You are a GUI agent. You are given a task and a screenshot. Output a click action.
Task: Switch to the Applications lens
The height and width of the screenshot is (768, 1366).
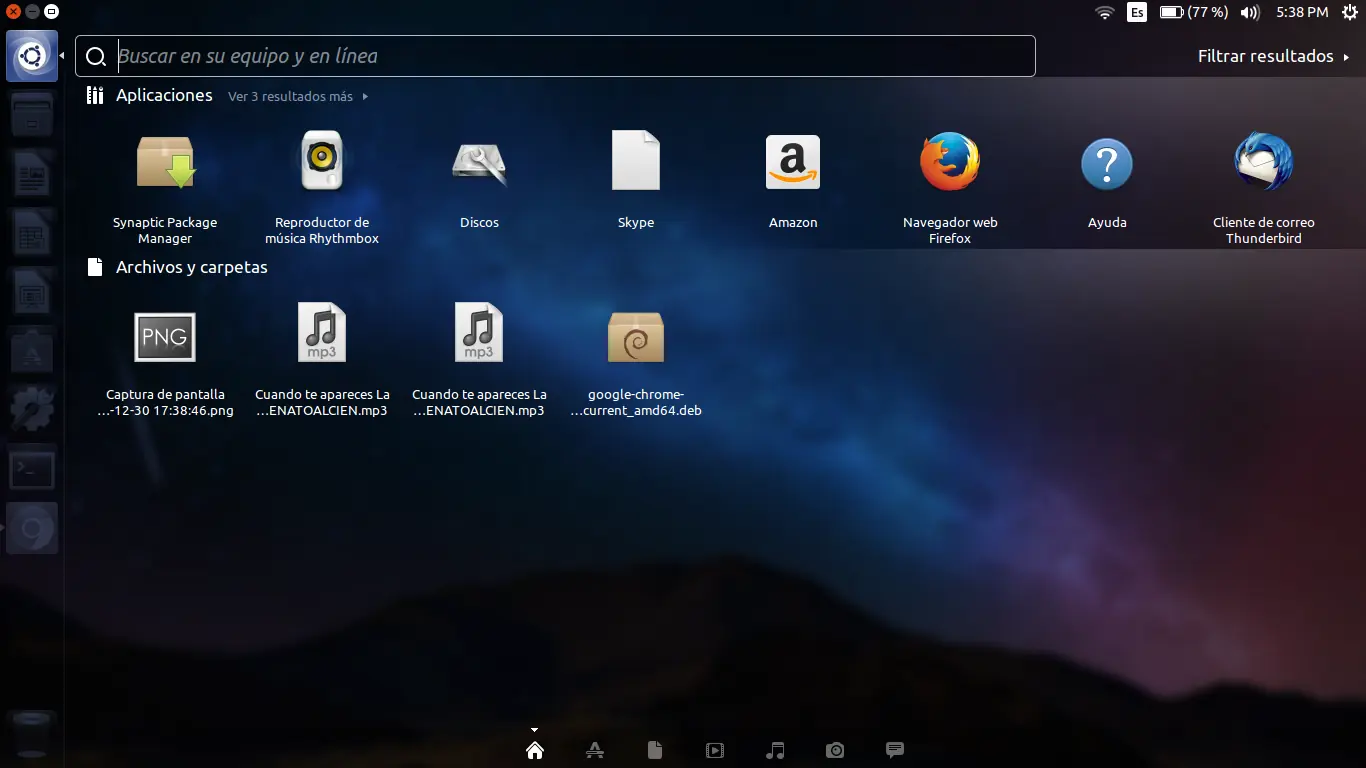595,749
